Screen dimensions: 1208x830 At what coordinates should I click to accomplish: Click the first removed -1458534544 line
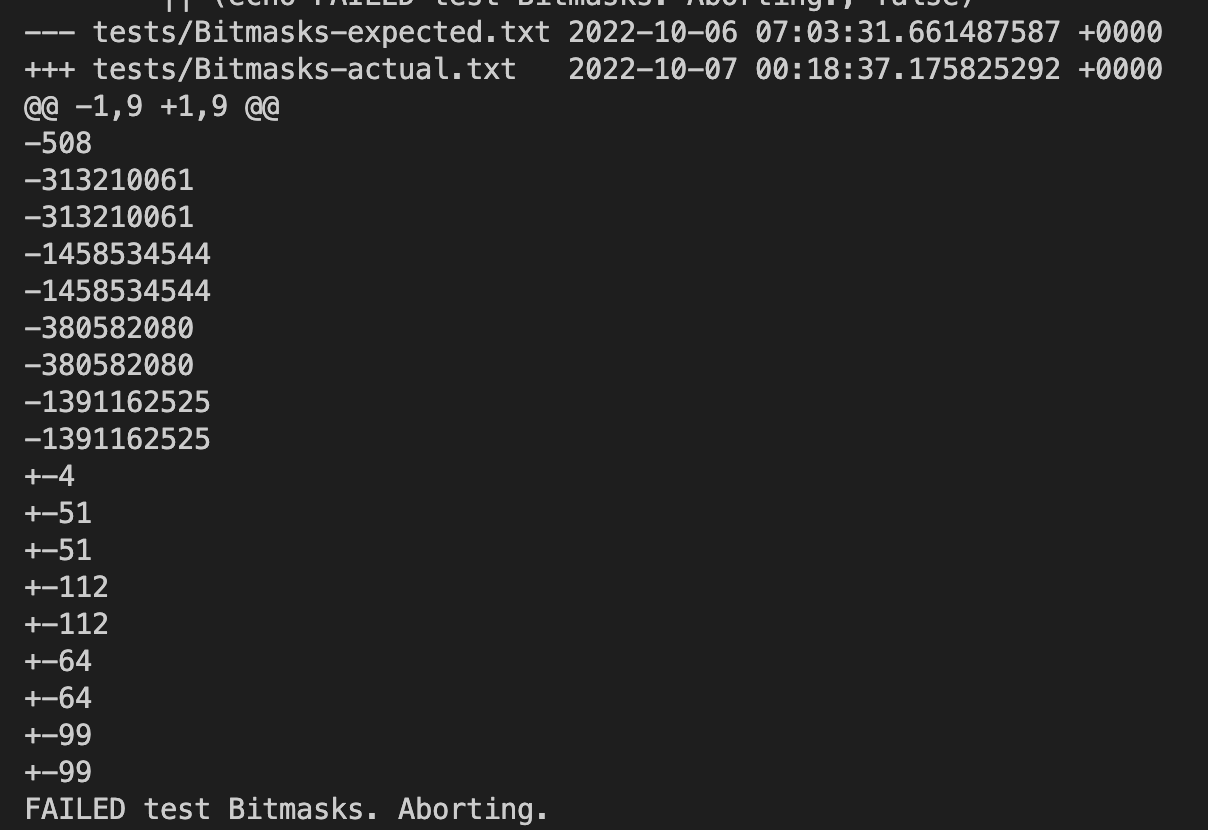point(117,254)
